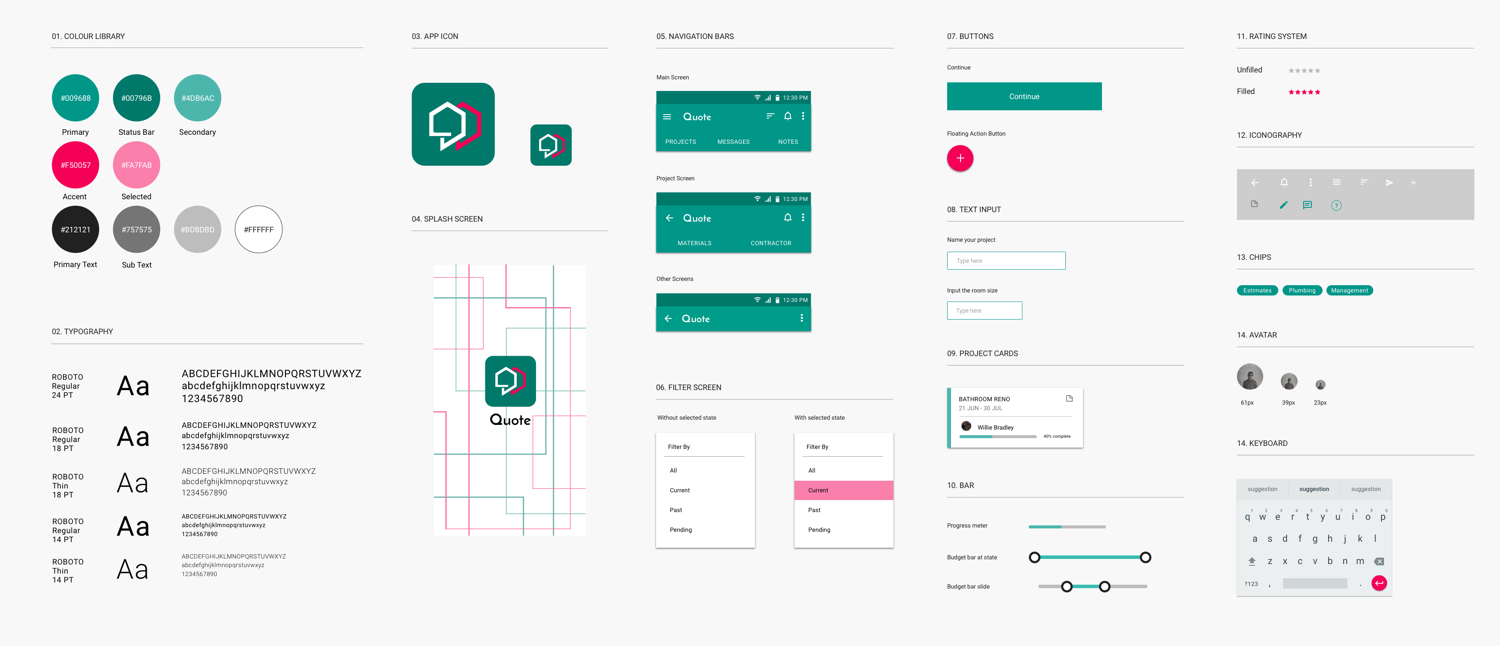The width and height of the screenshot is (1500, 646).
Task: Open the chat bubble icon in the iconography panel
Action: (1308, 204)
